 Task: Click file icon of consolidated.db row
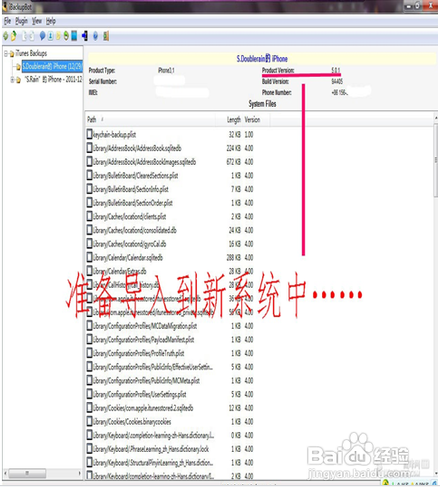[x=89, y=230]
